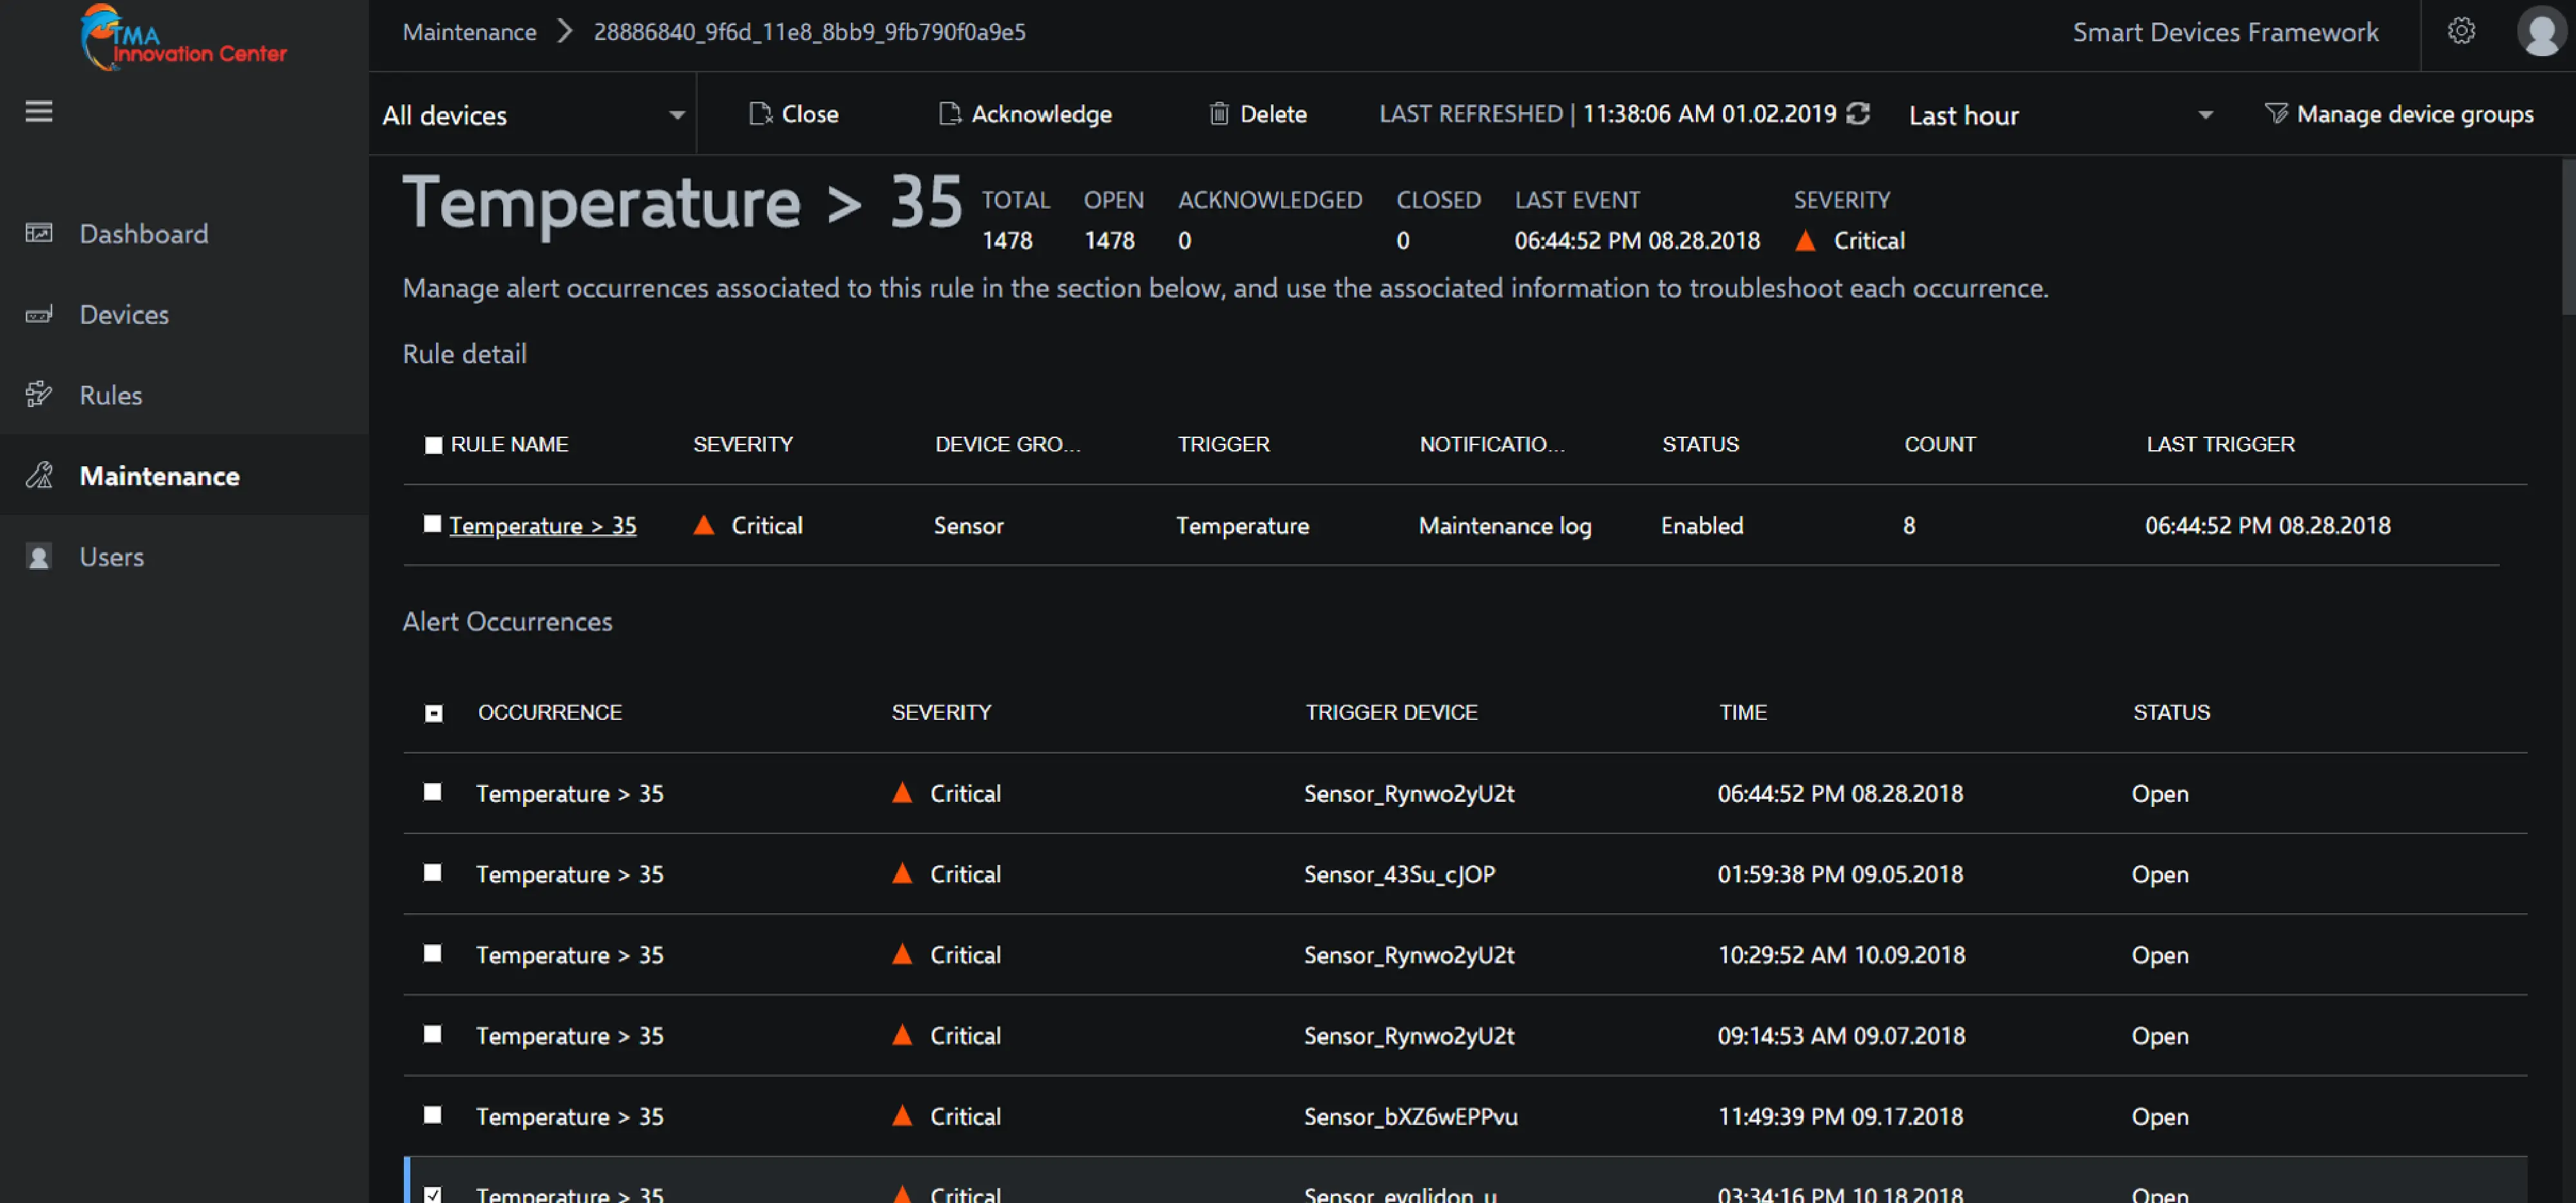Click Manage device groups button
Image resolution: width=2576 pixels, height=1203 pixels.
click(2399, 114)
